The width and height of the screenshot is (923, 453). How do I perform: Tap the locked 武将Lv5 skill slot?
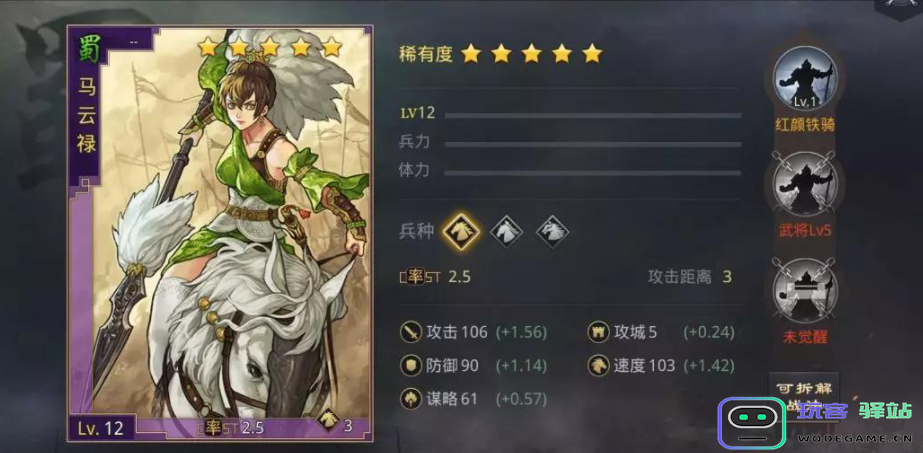pyautogui.click(x=805, y=184)
